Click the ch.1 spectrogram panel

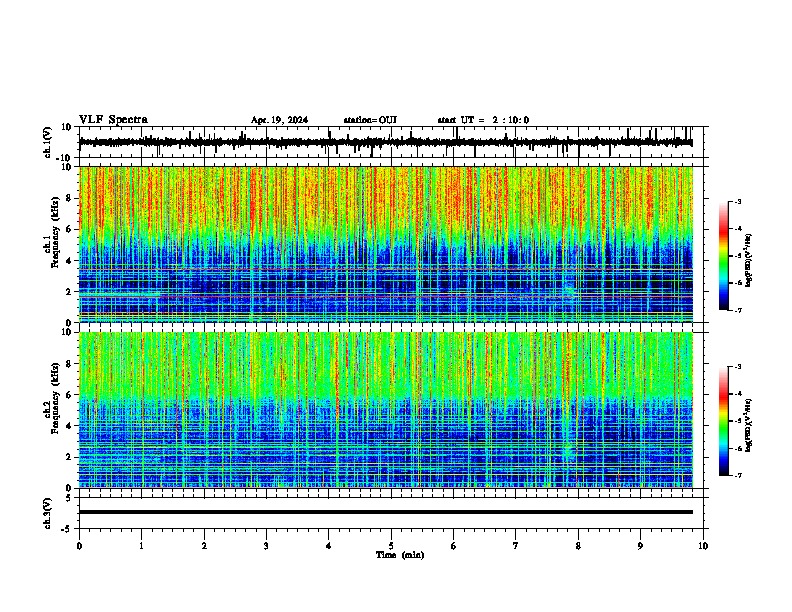[x=386, y=244]
